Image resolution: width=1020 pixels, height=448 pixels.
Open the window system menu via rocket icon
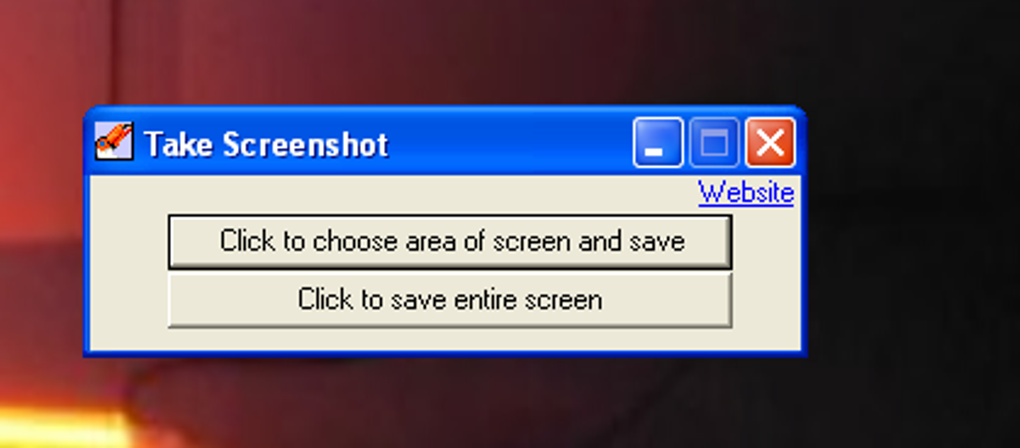(x=114, y=141)
